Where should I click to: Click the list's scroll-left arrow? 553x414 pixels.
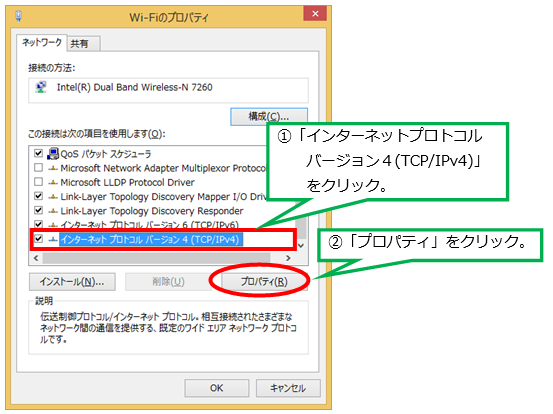pyautogui.click(x=36, y=258)
